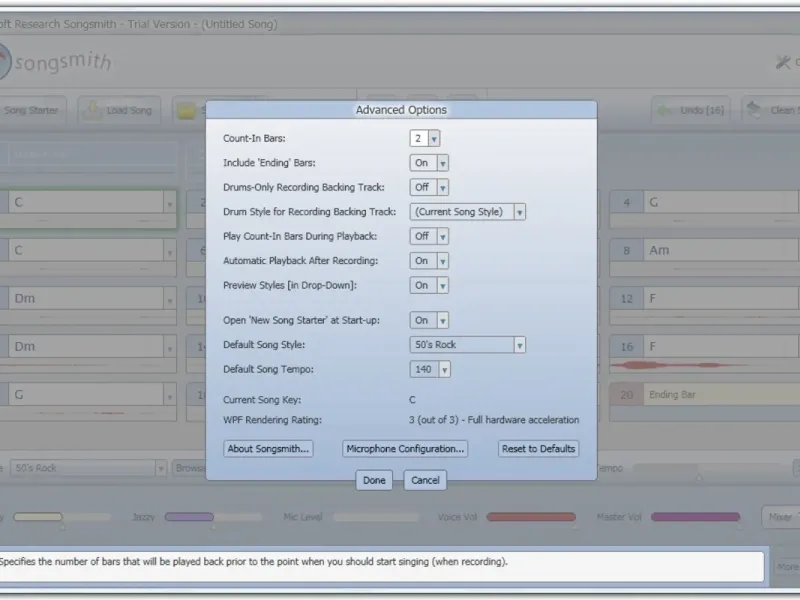Open Automatic Playback After Recording dropdown
Viewport: 800px width, 600px height.
click(x=429, y=261)
